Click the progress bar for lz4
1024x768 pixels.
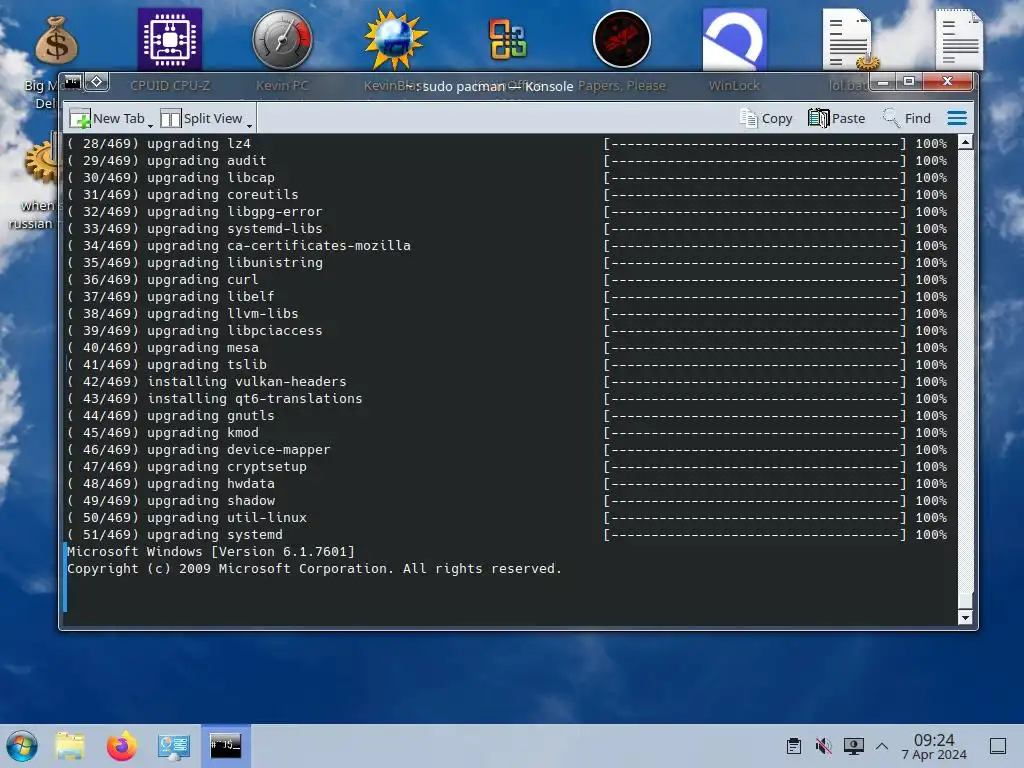click(754, 144)
